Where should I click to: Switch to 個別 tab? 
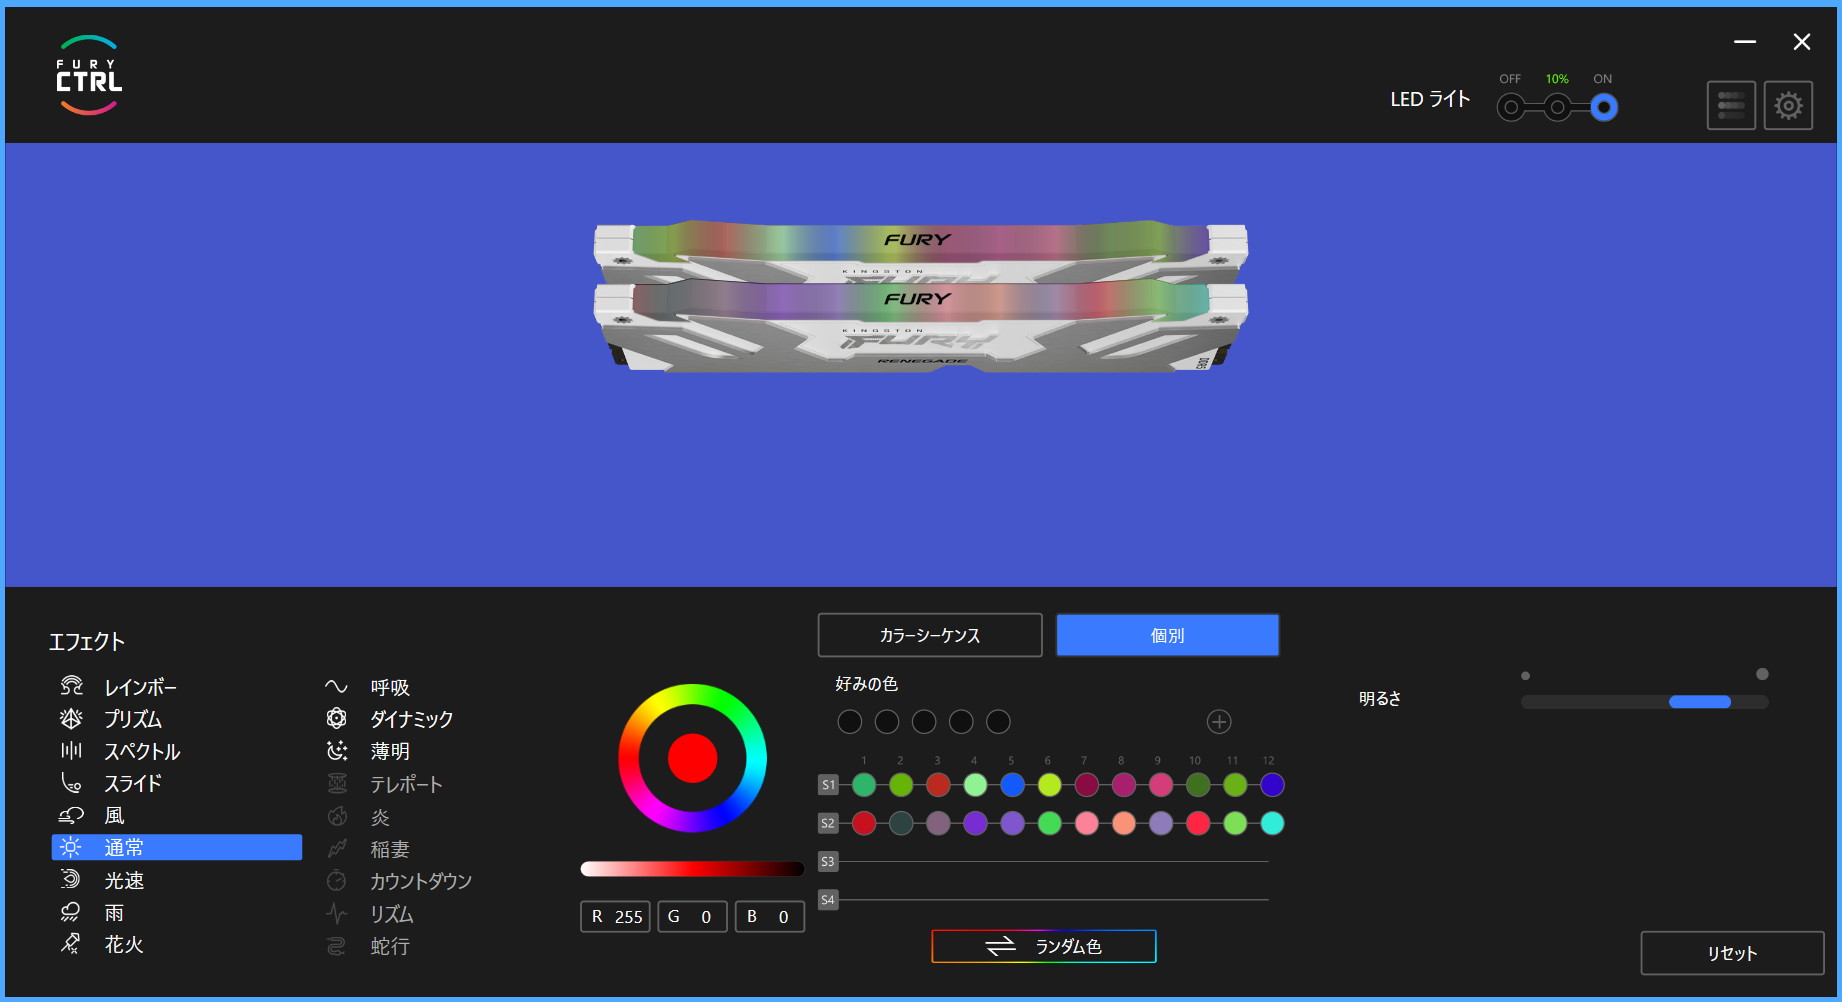pyautogui.click(x=1167, y=635)
